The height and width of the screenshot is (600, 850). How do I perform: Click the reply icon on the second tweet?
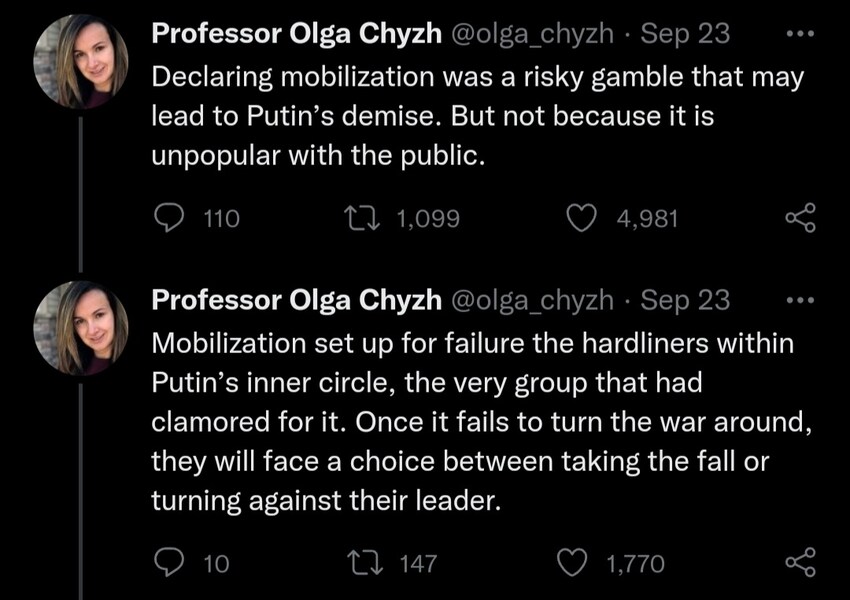(168, 561)
